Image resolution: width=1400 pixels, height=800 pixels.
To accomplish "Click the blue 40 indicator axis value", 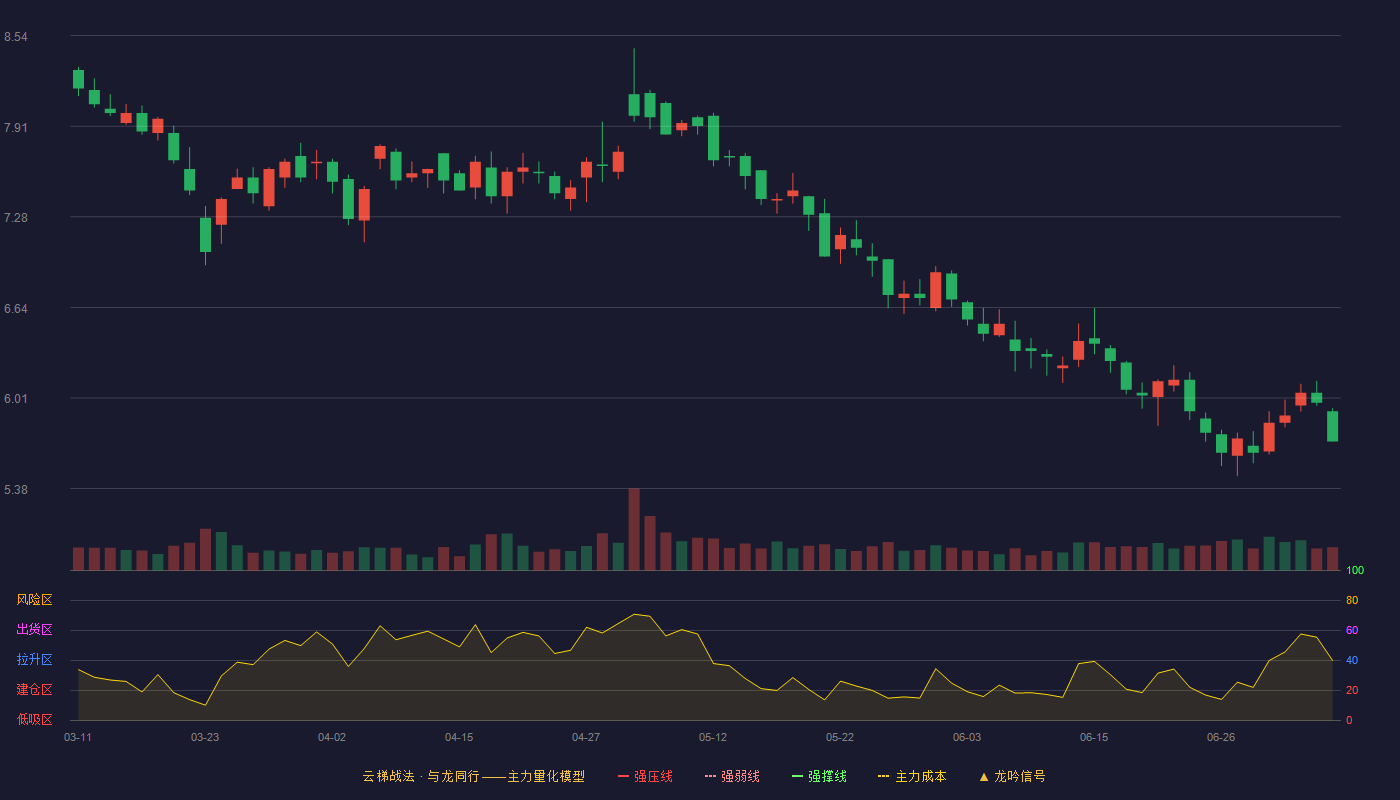I will 1352,660.
